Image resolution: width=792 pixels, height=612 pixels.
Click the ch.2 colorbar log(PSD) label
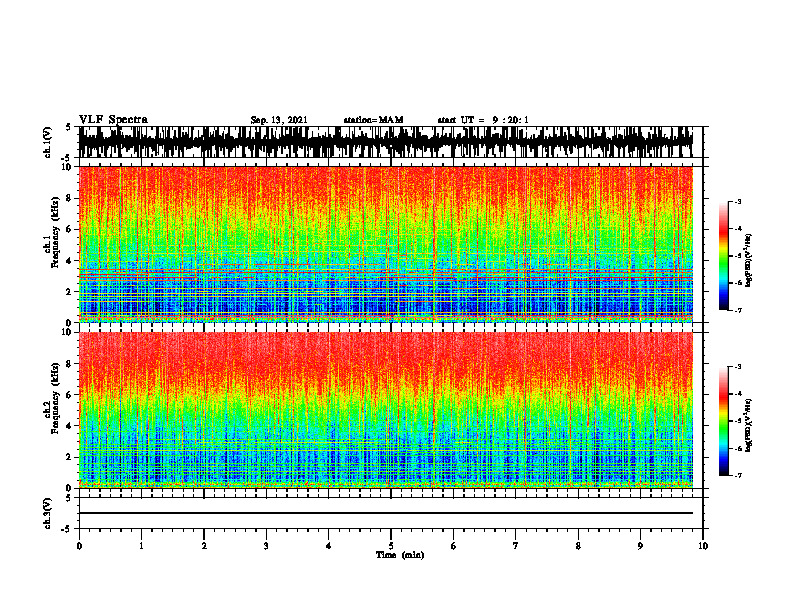[x=749, y=425]
